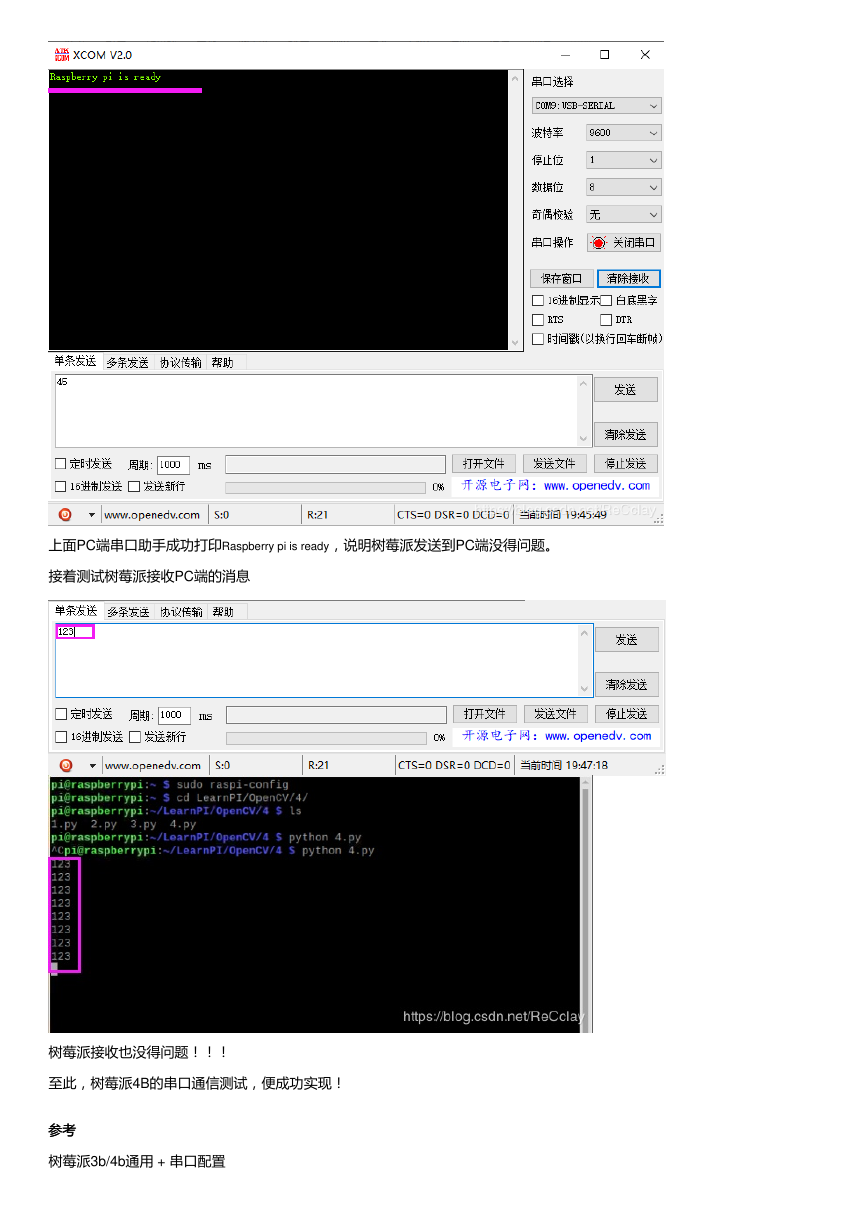Viewport: 868px width, 1228px height.
Task: Click 停止发送 button in the 19:45:49 window
Action: (626, 464)
